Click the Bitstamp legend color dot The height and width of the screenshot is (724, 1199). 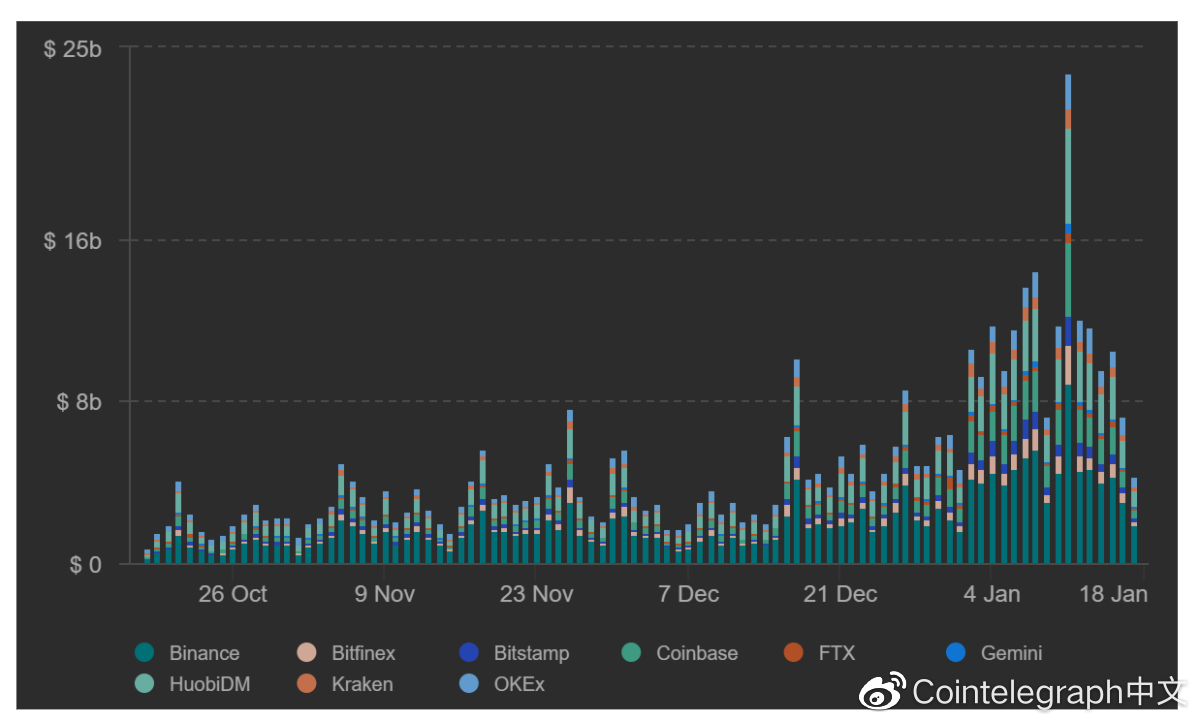(x=469, y=653)
